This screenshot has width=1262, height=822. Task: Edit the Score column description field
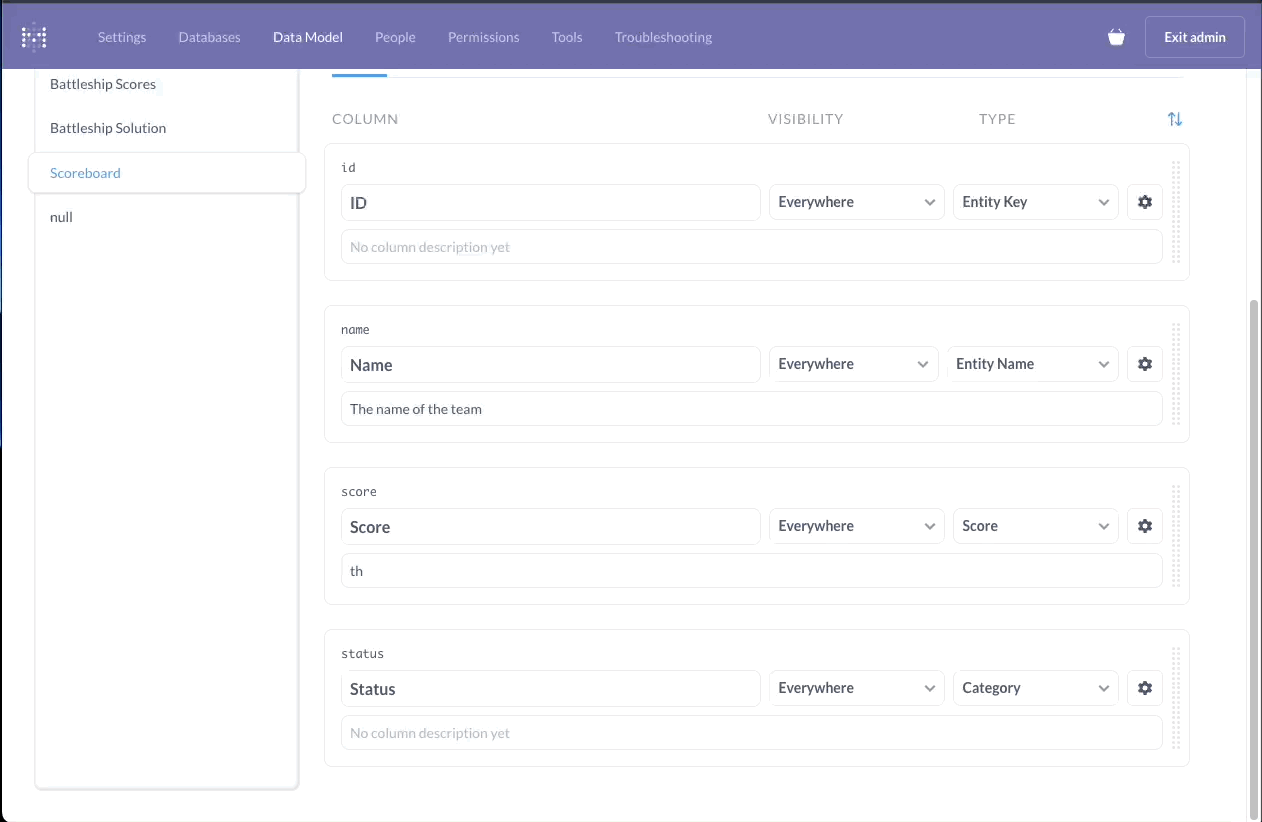coord(752,570)
